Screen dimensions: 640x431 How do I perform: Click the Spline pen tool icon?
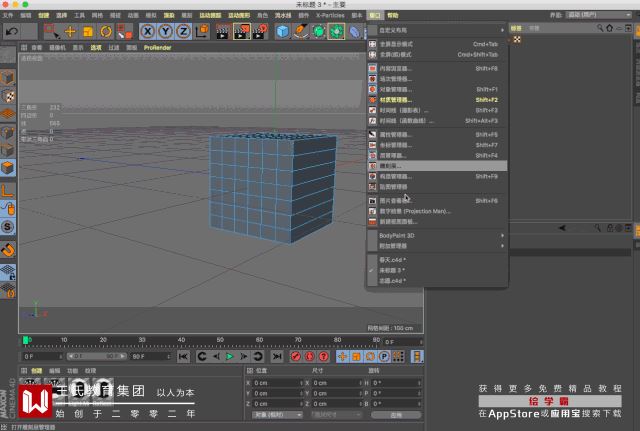tap(300, 31)
